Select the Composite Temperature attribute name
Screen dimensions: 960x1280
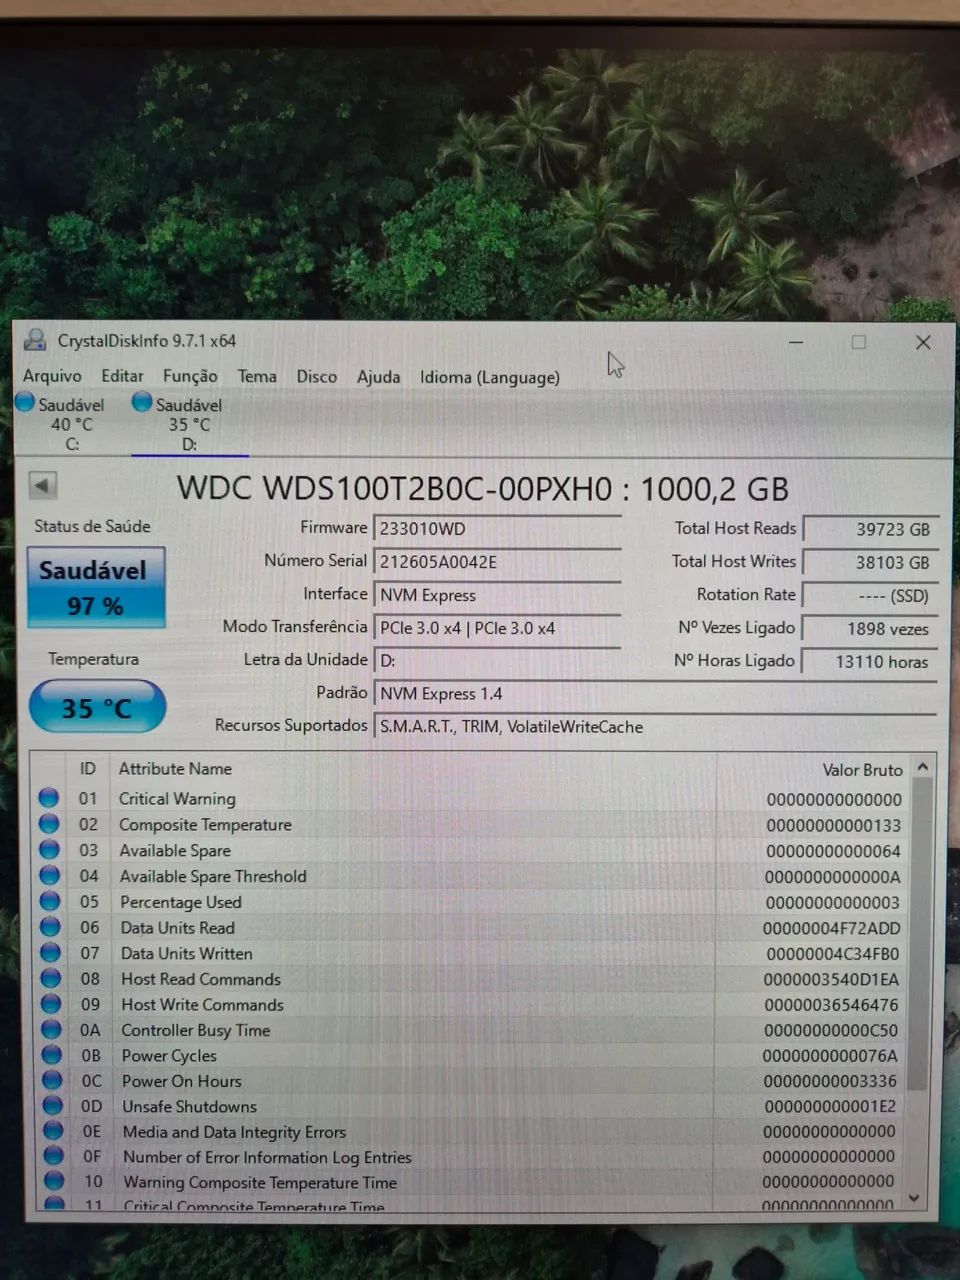205,824
